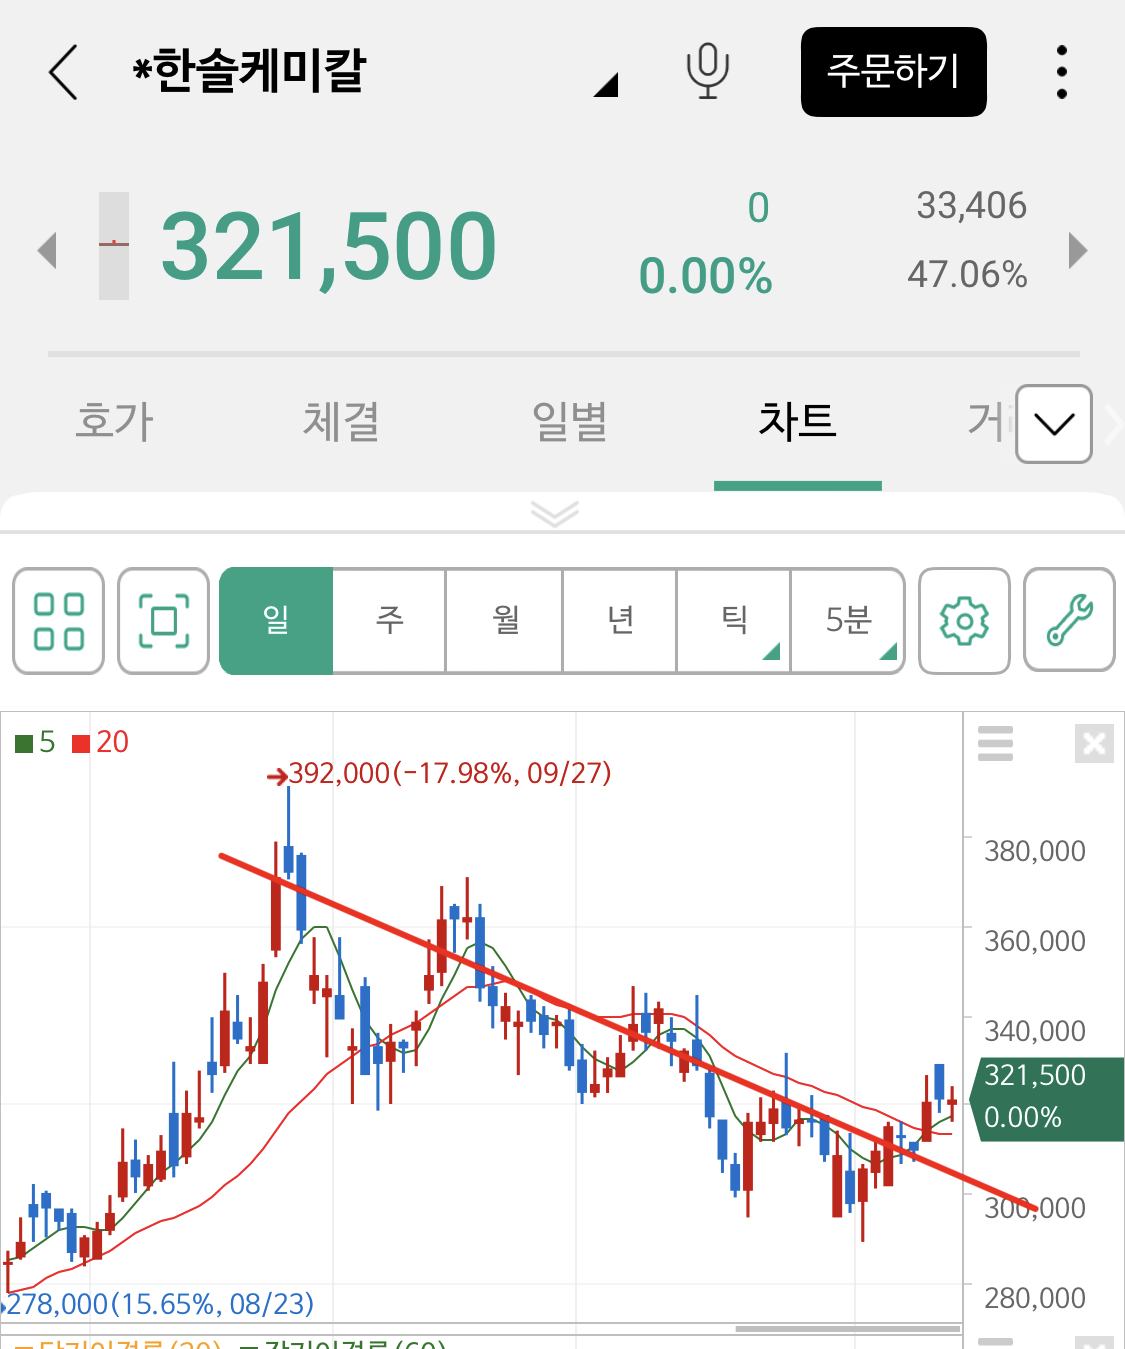
Task: Switch to the 호가 tab
Action: (x=114, y=421)
